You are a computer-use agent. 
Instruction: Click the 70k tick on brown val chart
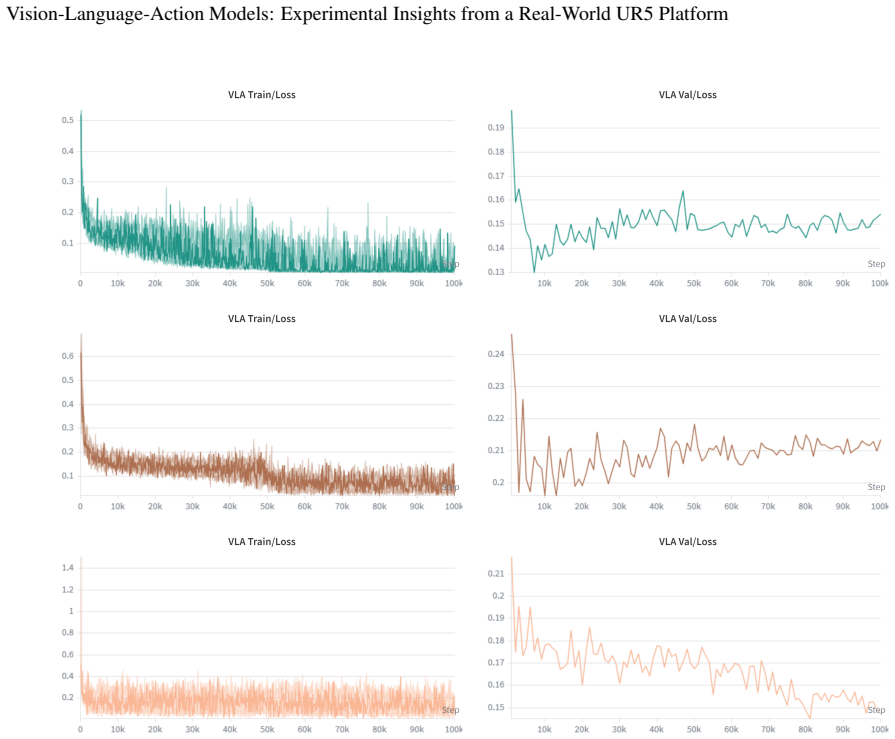(768, 506)
